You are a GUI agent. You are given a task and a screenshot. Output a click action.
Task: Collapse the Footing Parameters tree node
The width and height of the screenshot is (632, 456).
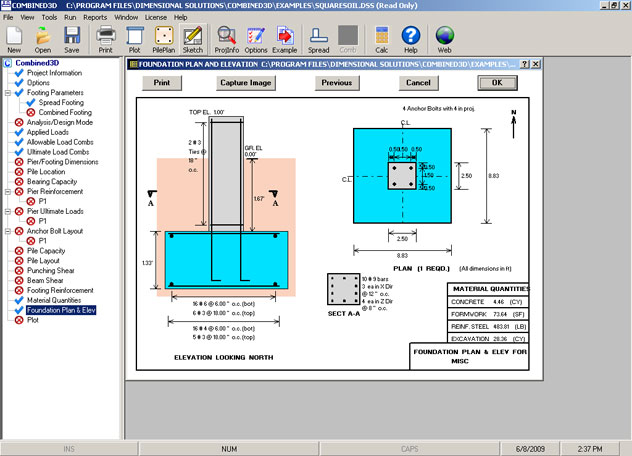click(8, 93)
